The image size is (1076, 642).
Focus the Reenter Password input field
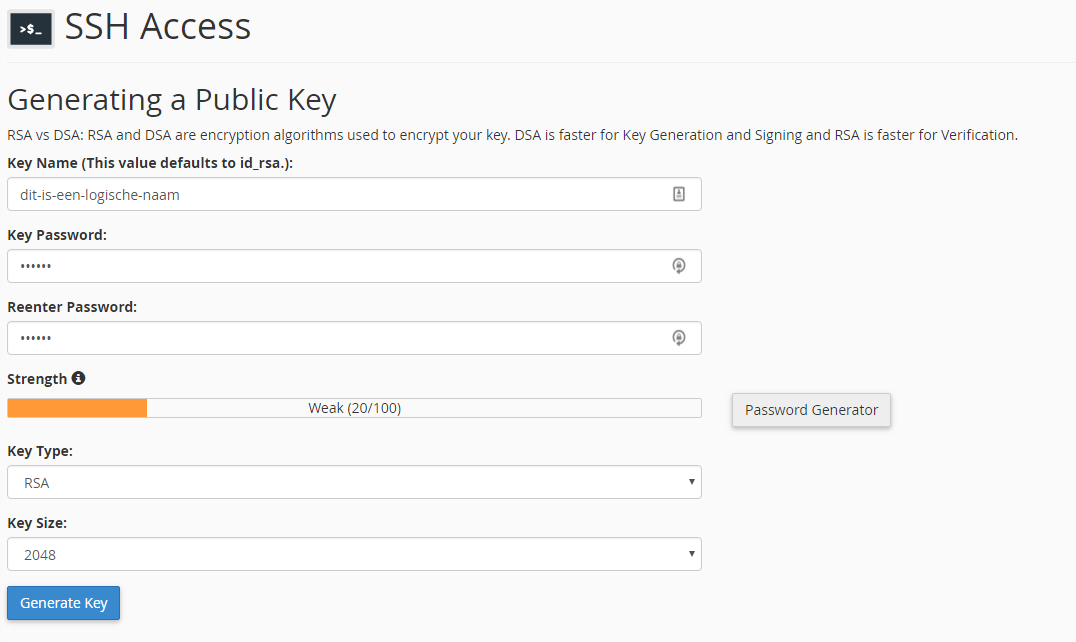tap(354, 338)
